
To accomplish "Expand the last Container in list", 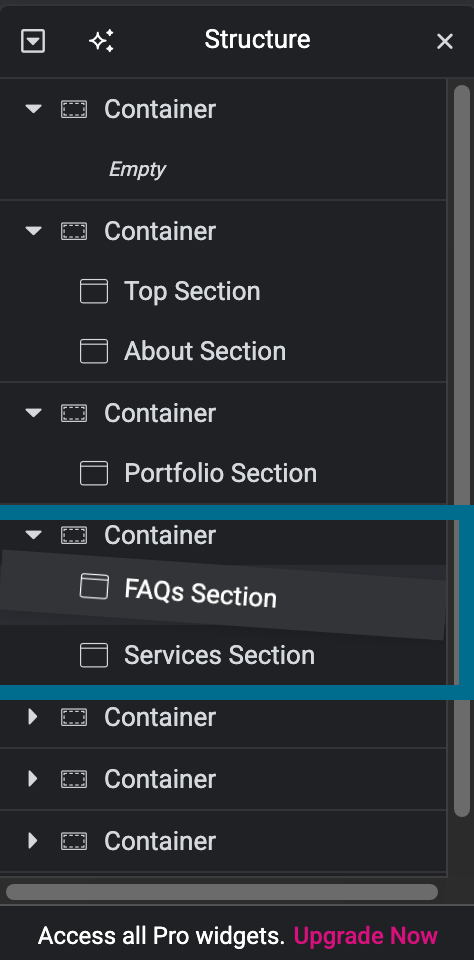I will tap(33, 841).
